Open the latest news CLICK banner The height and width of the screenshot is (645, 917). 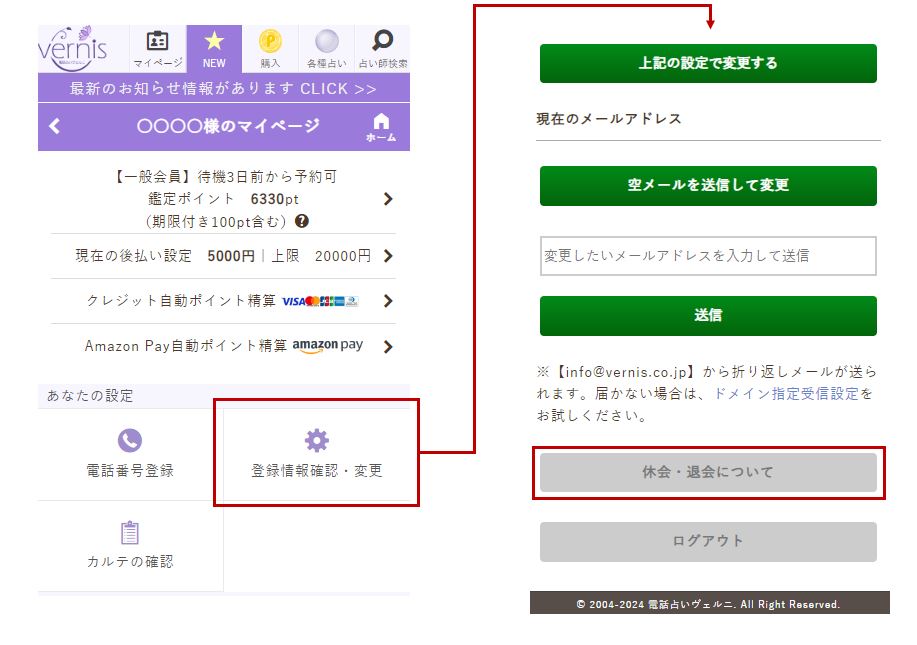[x=220, y=89]
